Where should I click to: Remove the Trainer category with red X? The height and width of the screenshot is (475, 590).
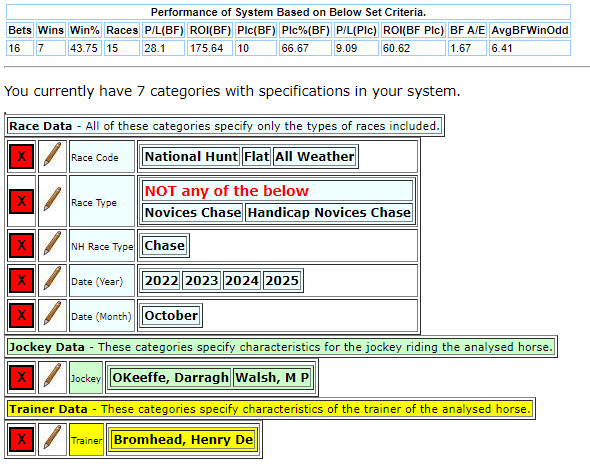pos(21,439)
